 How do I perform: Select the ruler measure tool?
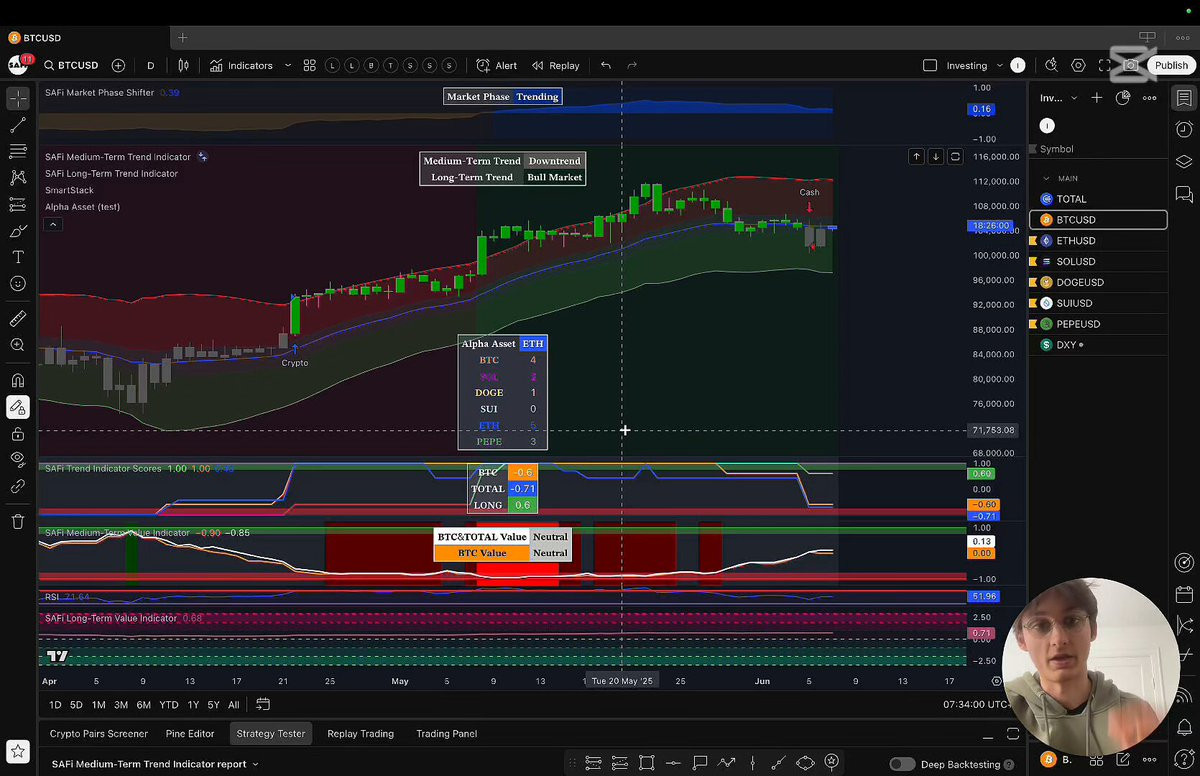18,319
